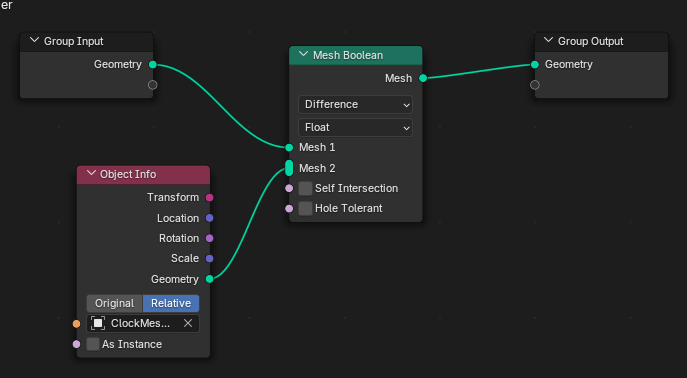
Task: Click the Hole Tolerant input socket
Action: tap(289, 208)
